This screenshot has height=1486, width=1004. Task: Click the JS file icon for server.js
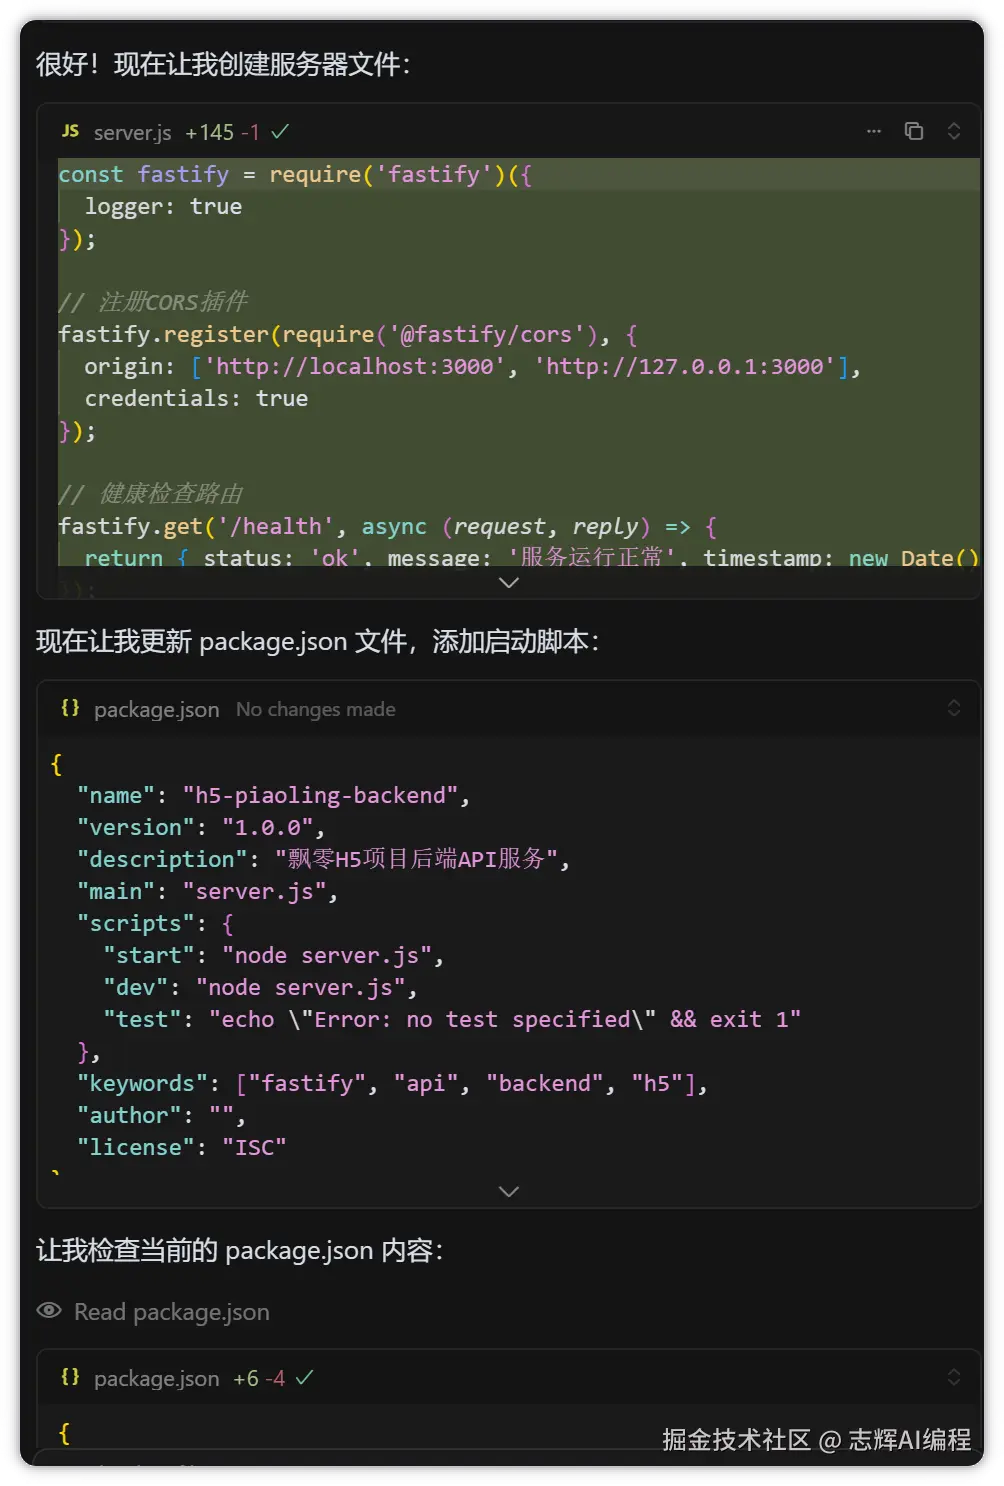point(70,131)
